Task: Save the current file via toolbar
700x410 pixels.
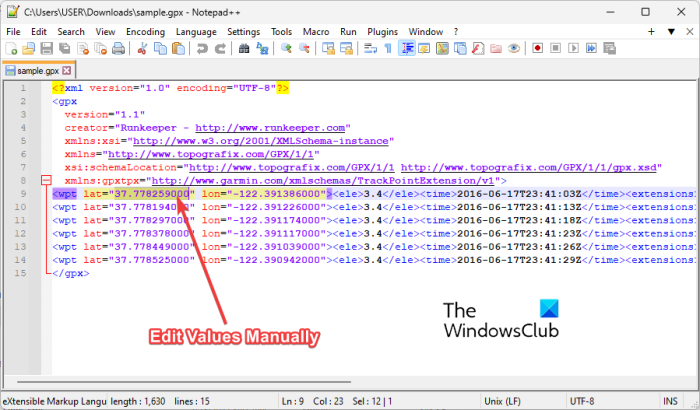Action: pos(46,48)
